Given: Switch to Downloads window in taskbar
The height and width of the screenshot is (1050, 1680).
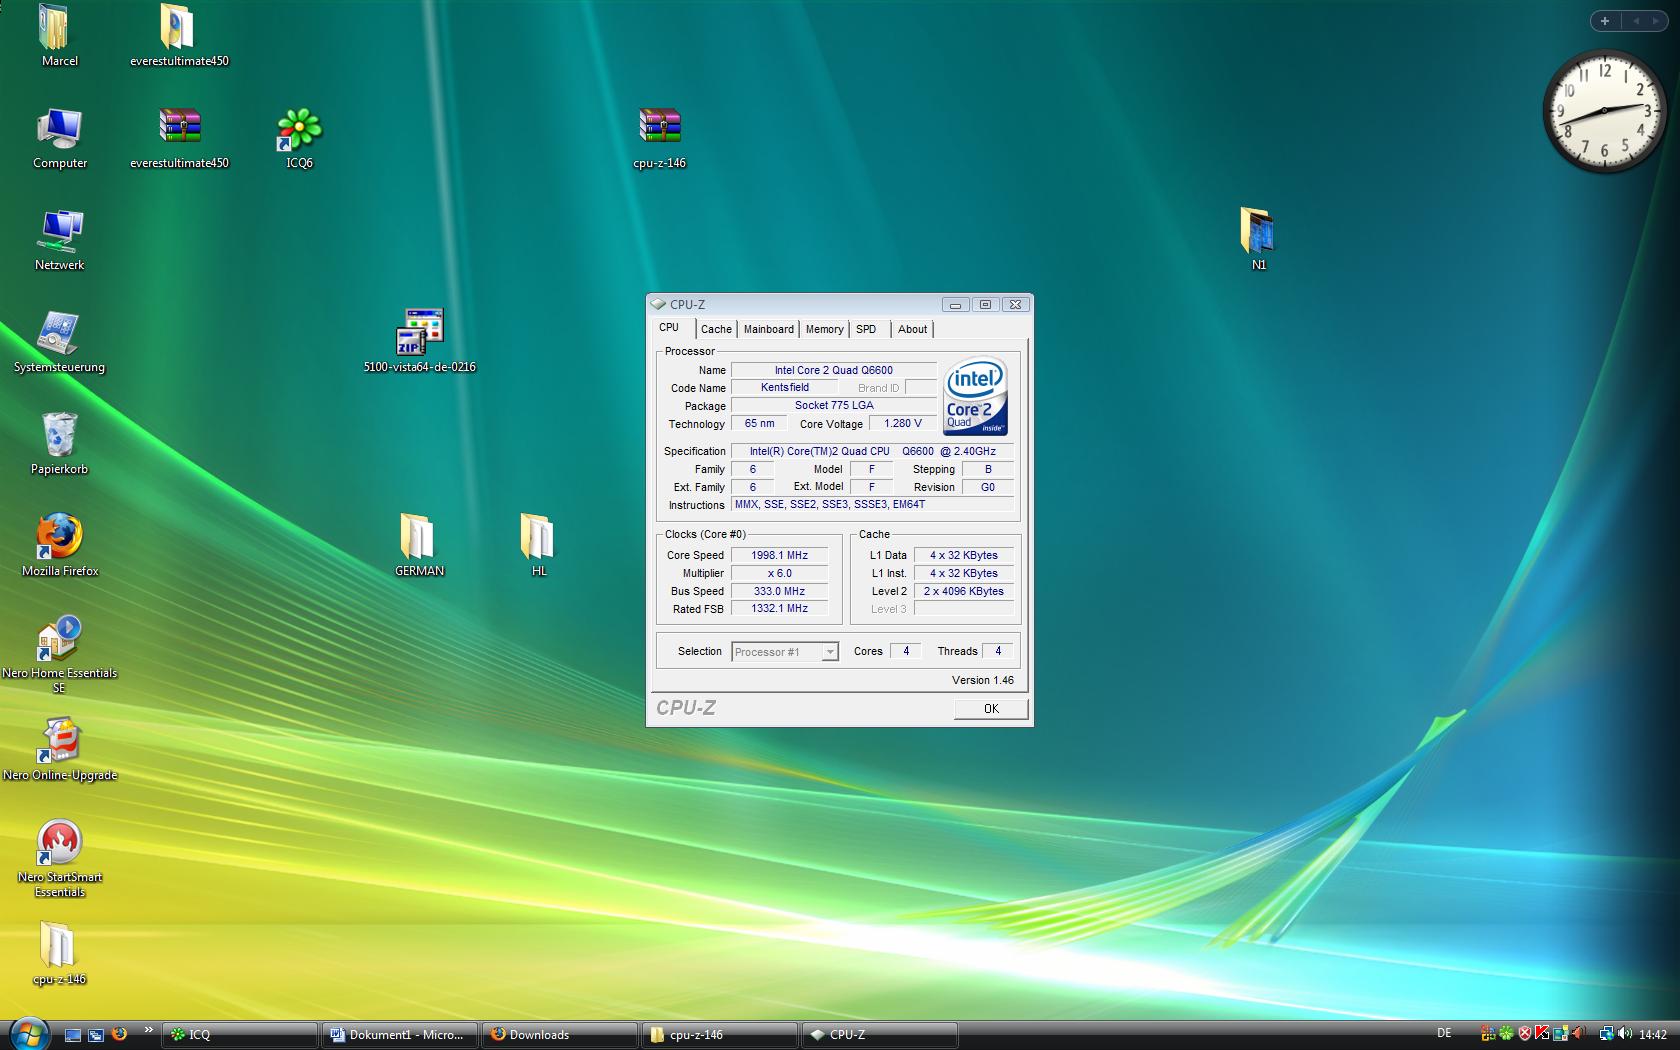Looking at the screenshot, I should pos(559,1035).
